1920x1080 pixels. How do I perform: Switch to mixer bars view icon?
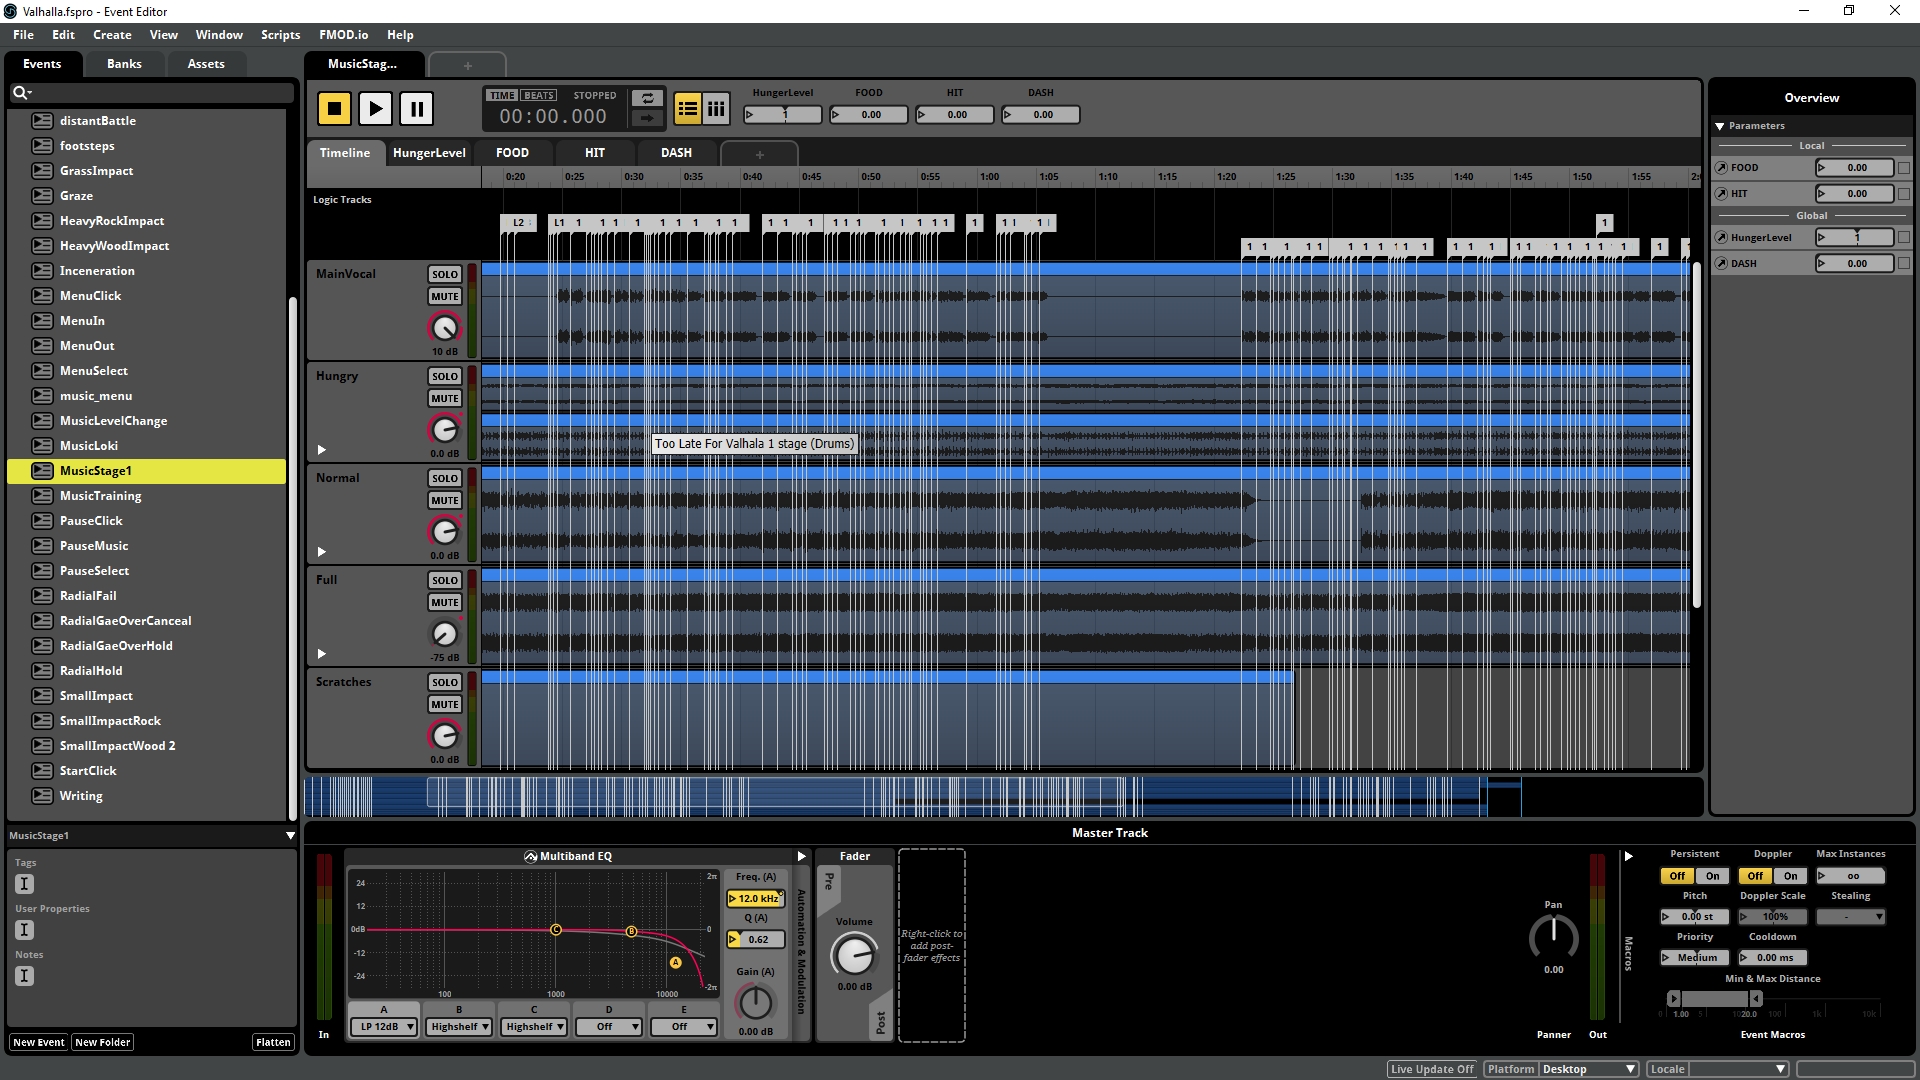tap(716, 108)
